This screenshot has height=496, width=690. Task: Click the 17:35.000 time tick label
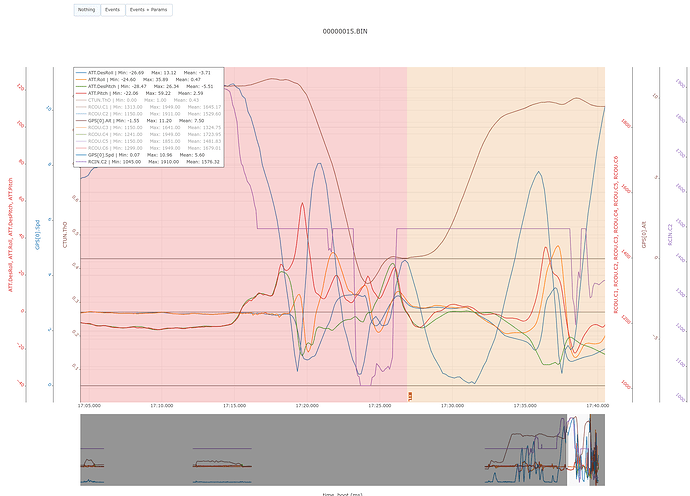click(525, 406)
